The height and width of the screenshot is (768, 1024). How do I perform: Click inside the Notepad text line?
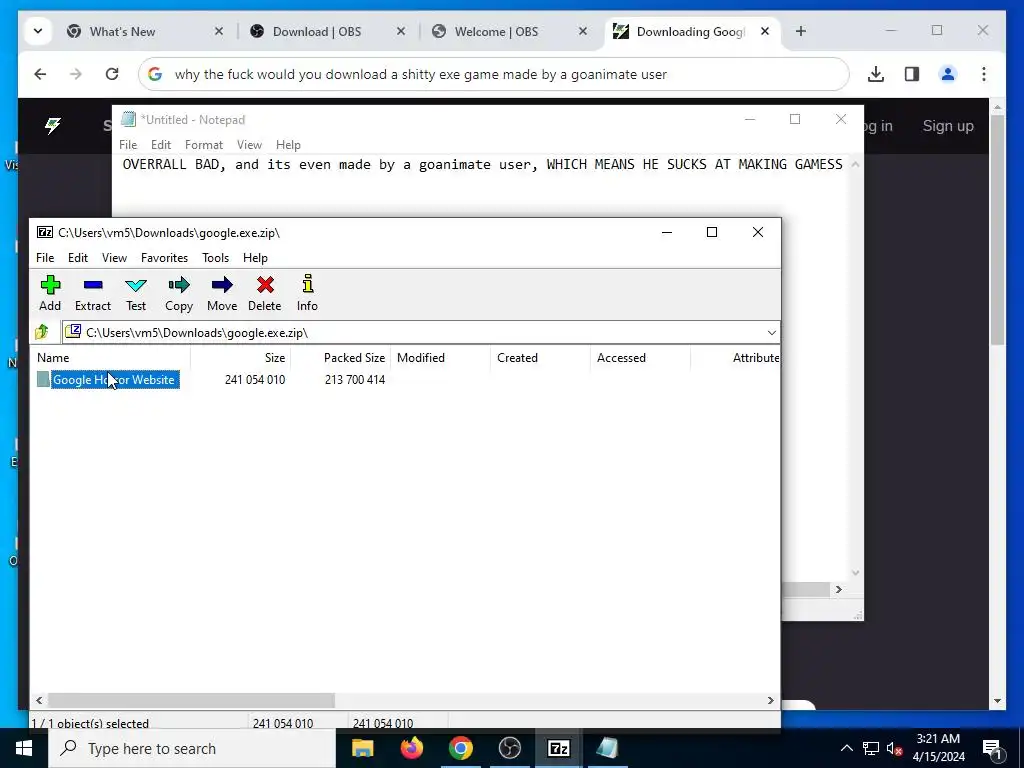[483, 165]
